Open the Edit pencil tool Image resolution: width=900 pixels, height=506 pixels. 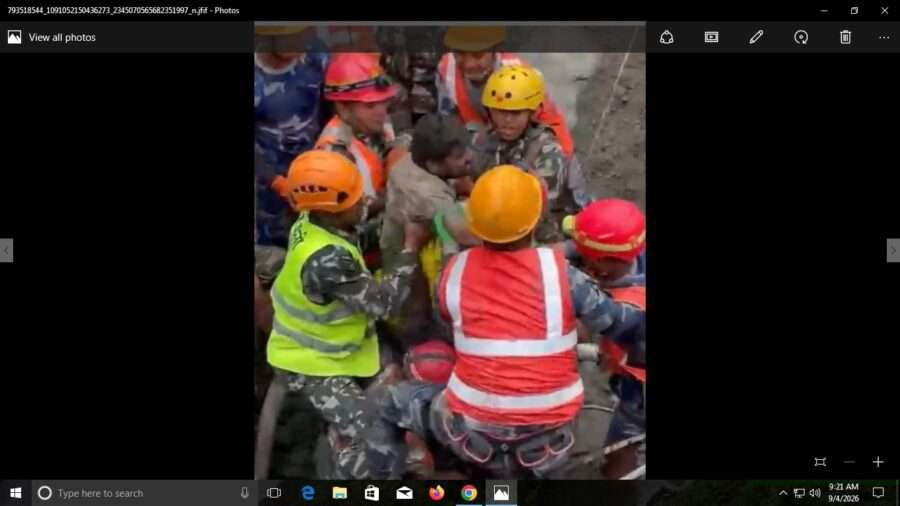click(756, 37)
